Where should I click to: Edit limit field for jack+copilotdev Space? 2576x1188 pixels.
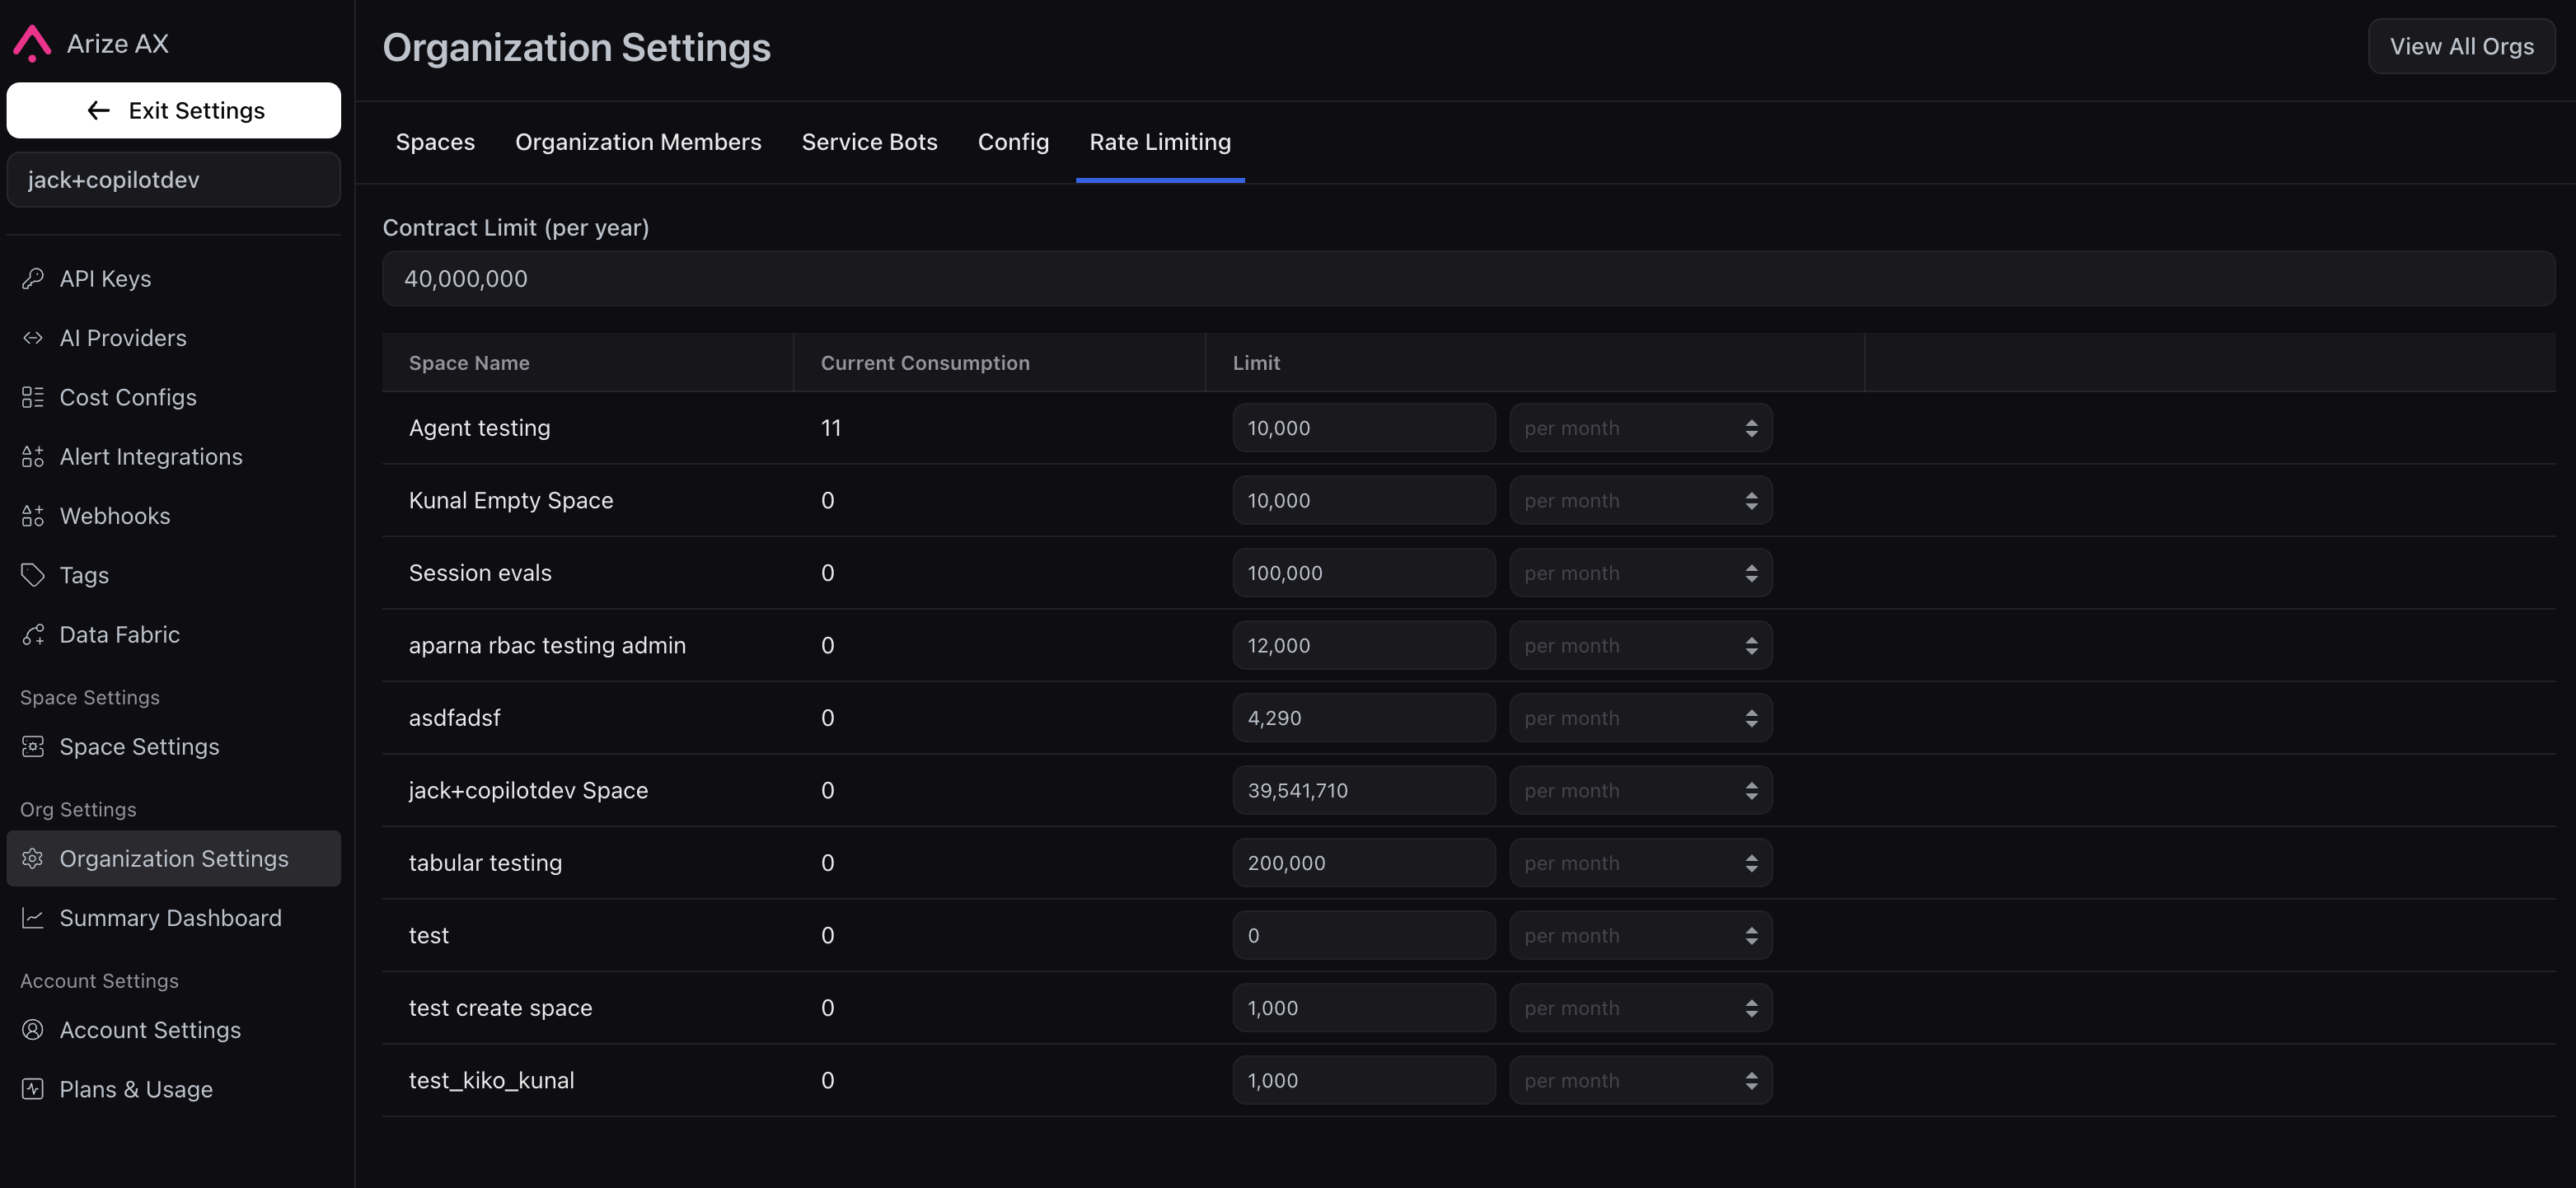1363,790
